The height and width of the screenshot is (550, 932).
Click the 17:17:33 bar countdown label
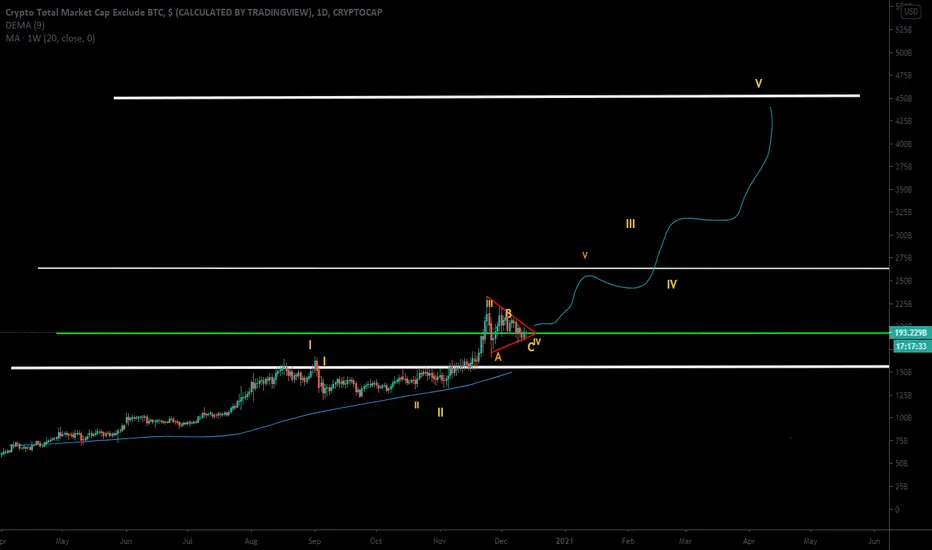coord(910,346)
